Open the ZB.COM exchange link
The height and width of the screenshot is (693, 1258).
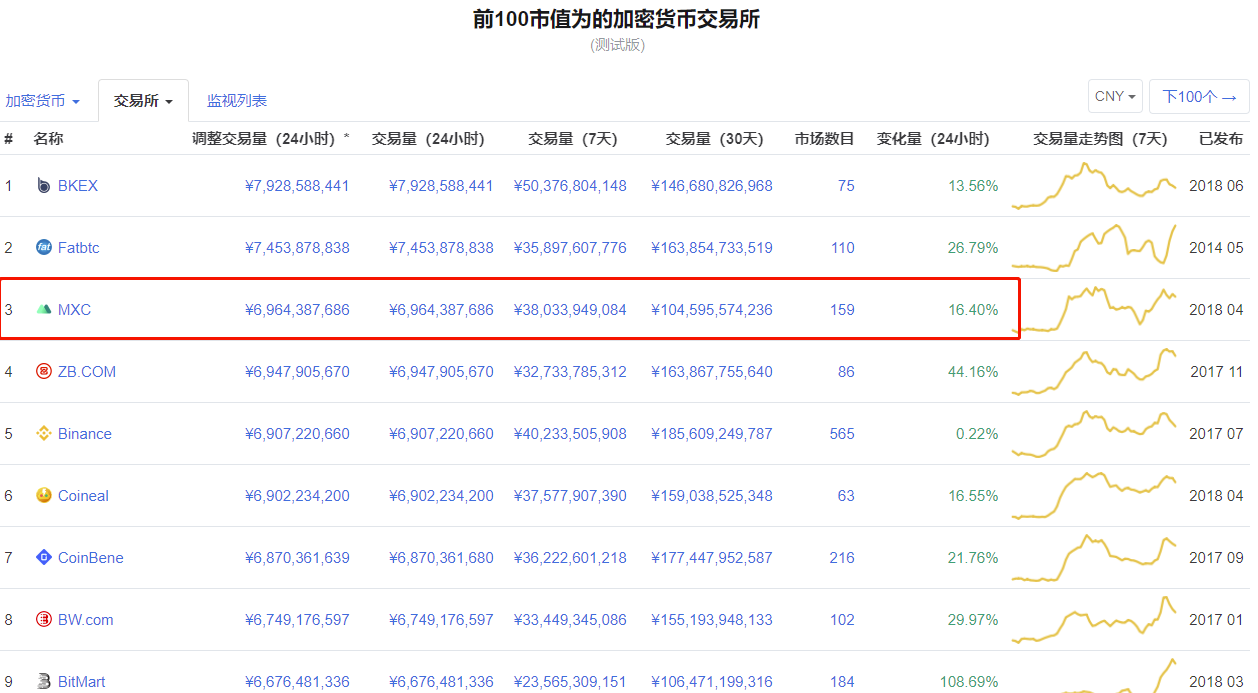[87, 372]
